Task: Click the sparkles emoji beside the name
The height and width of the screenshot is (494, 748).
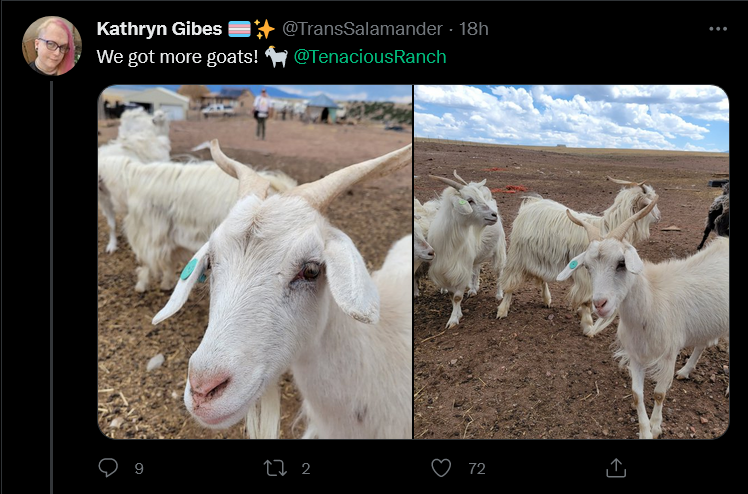Action: coord(265,29)
